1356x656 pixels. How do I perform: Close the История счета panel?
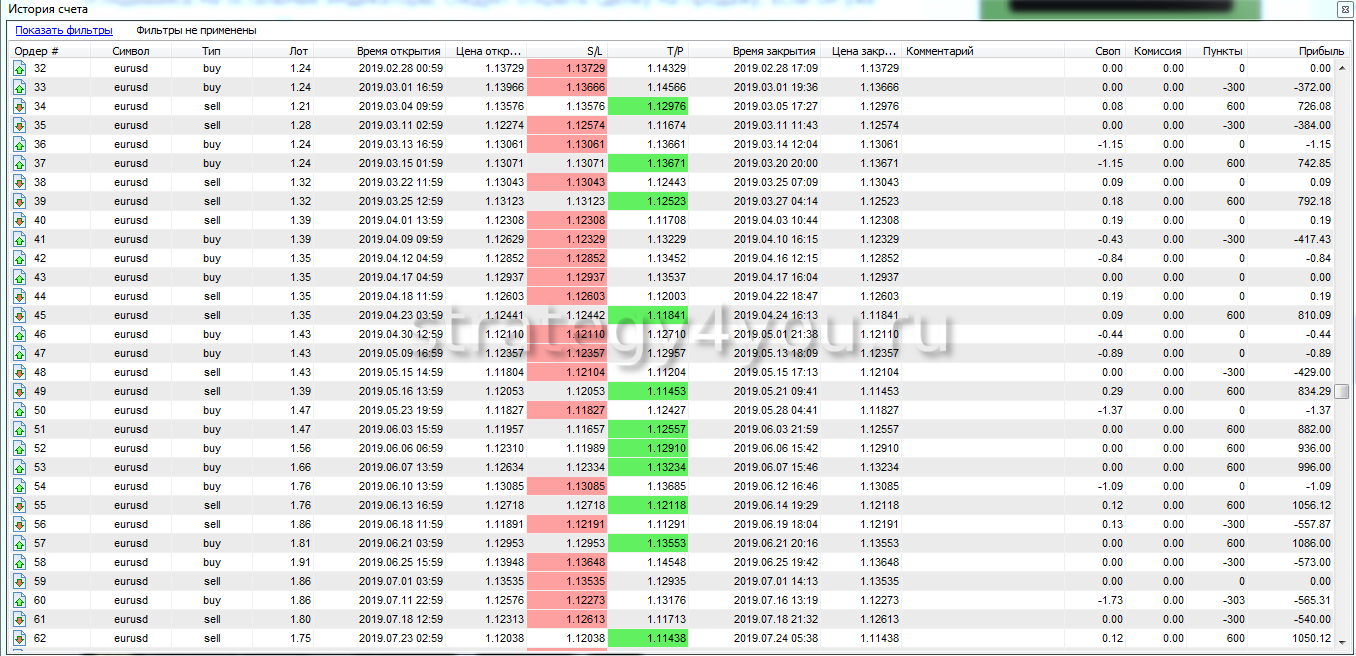pos(1344,9)
